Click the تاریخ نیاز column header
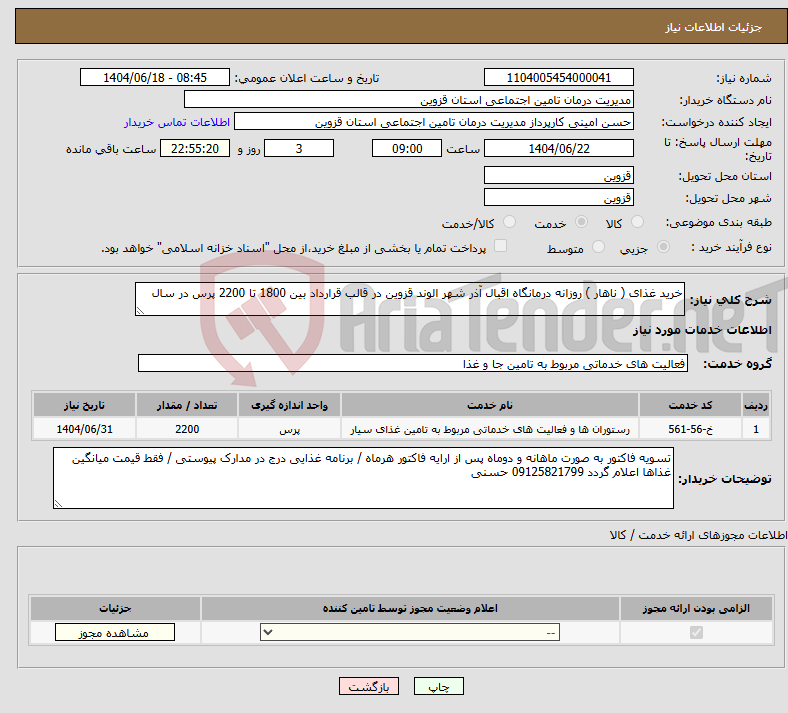This screenshot has height=713, width=788. pyautogui.click(x=84, y=404)
